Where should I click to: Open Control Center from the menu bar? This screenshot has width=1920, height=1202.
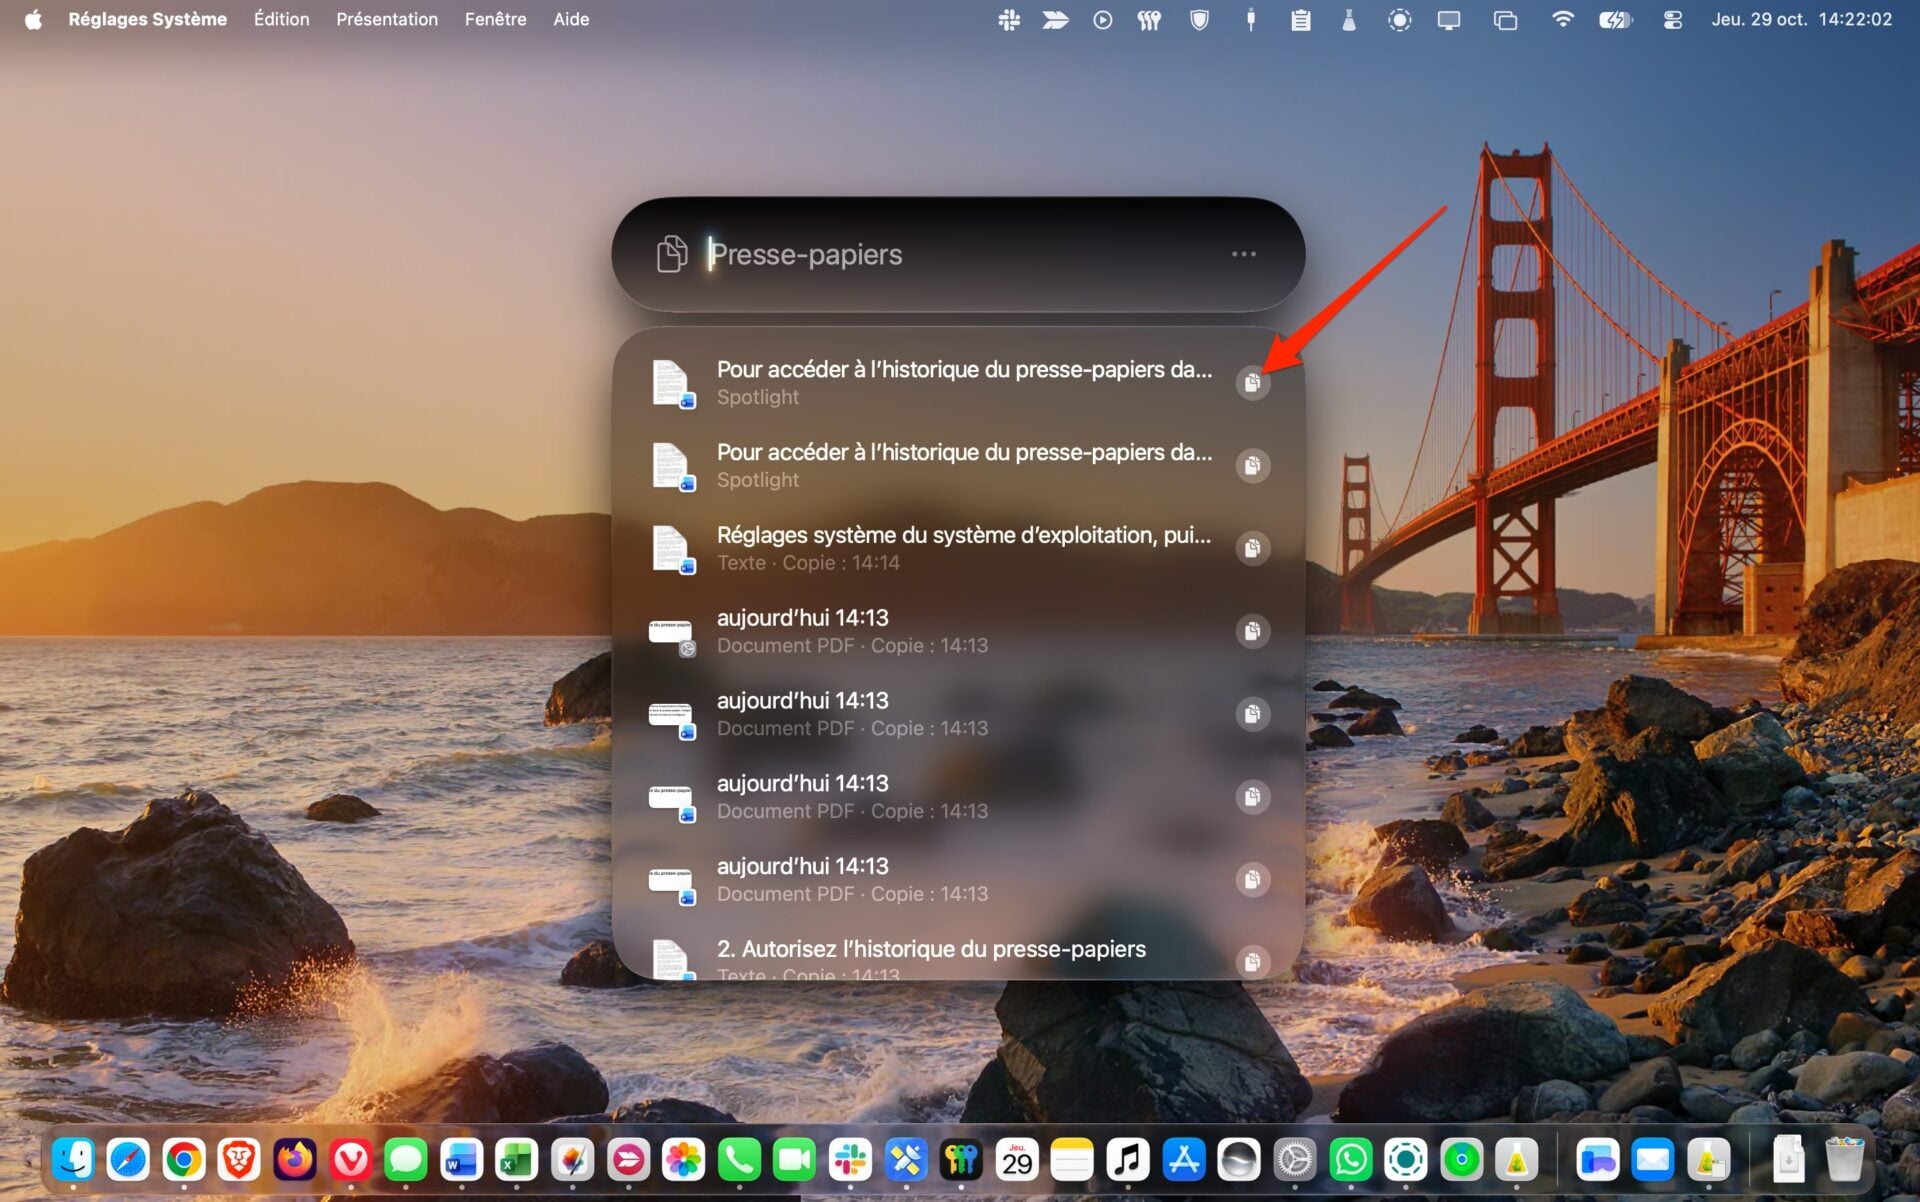1672,20
